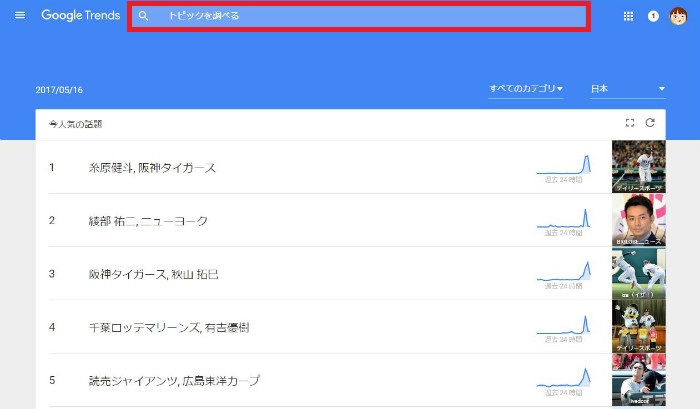Open thumbnail image for 読売ジャイアンツ story
Viewport: 700px width, 409px height.
pos(638,380)
